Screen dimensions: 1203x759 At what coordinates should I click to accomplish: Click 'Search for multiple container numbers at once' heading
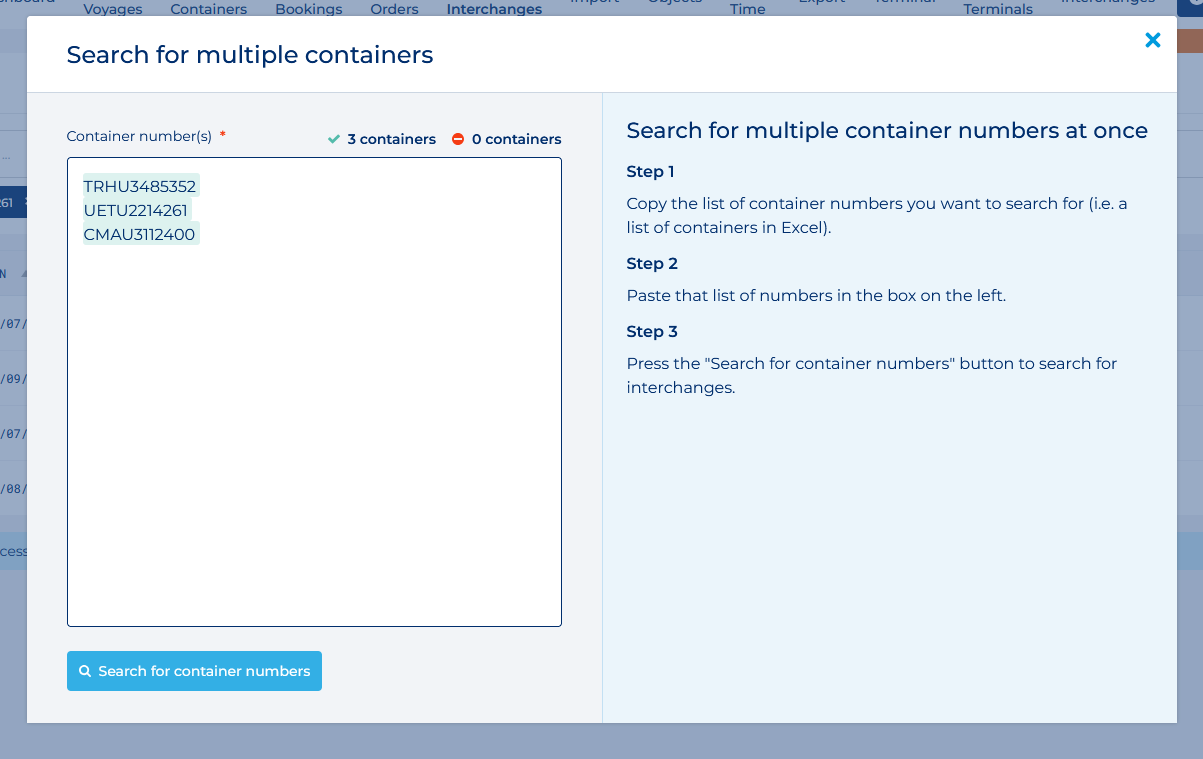pyautogui.click(x=887, y=130)
